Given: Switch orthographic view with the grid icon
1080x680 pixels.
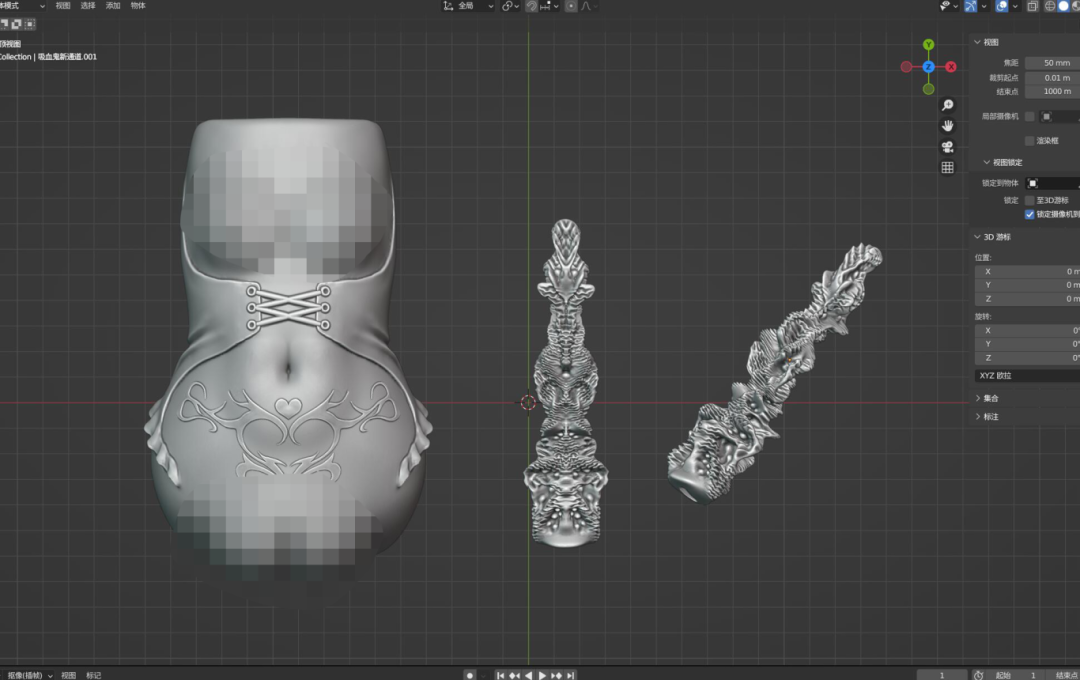Looking at the screenshot, I should (x=947, y=168).
